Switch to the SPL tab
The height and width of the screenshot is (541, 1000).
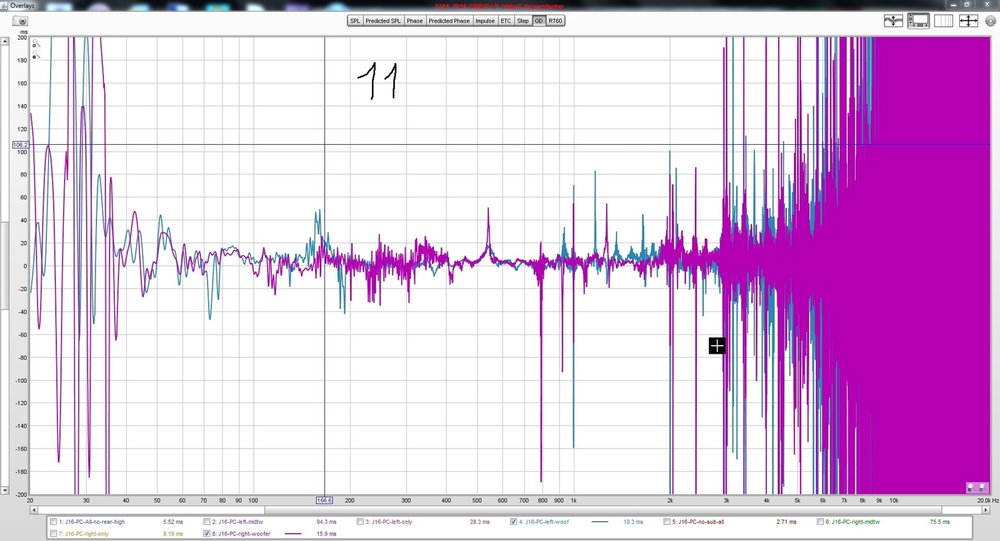(355, 21)
